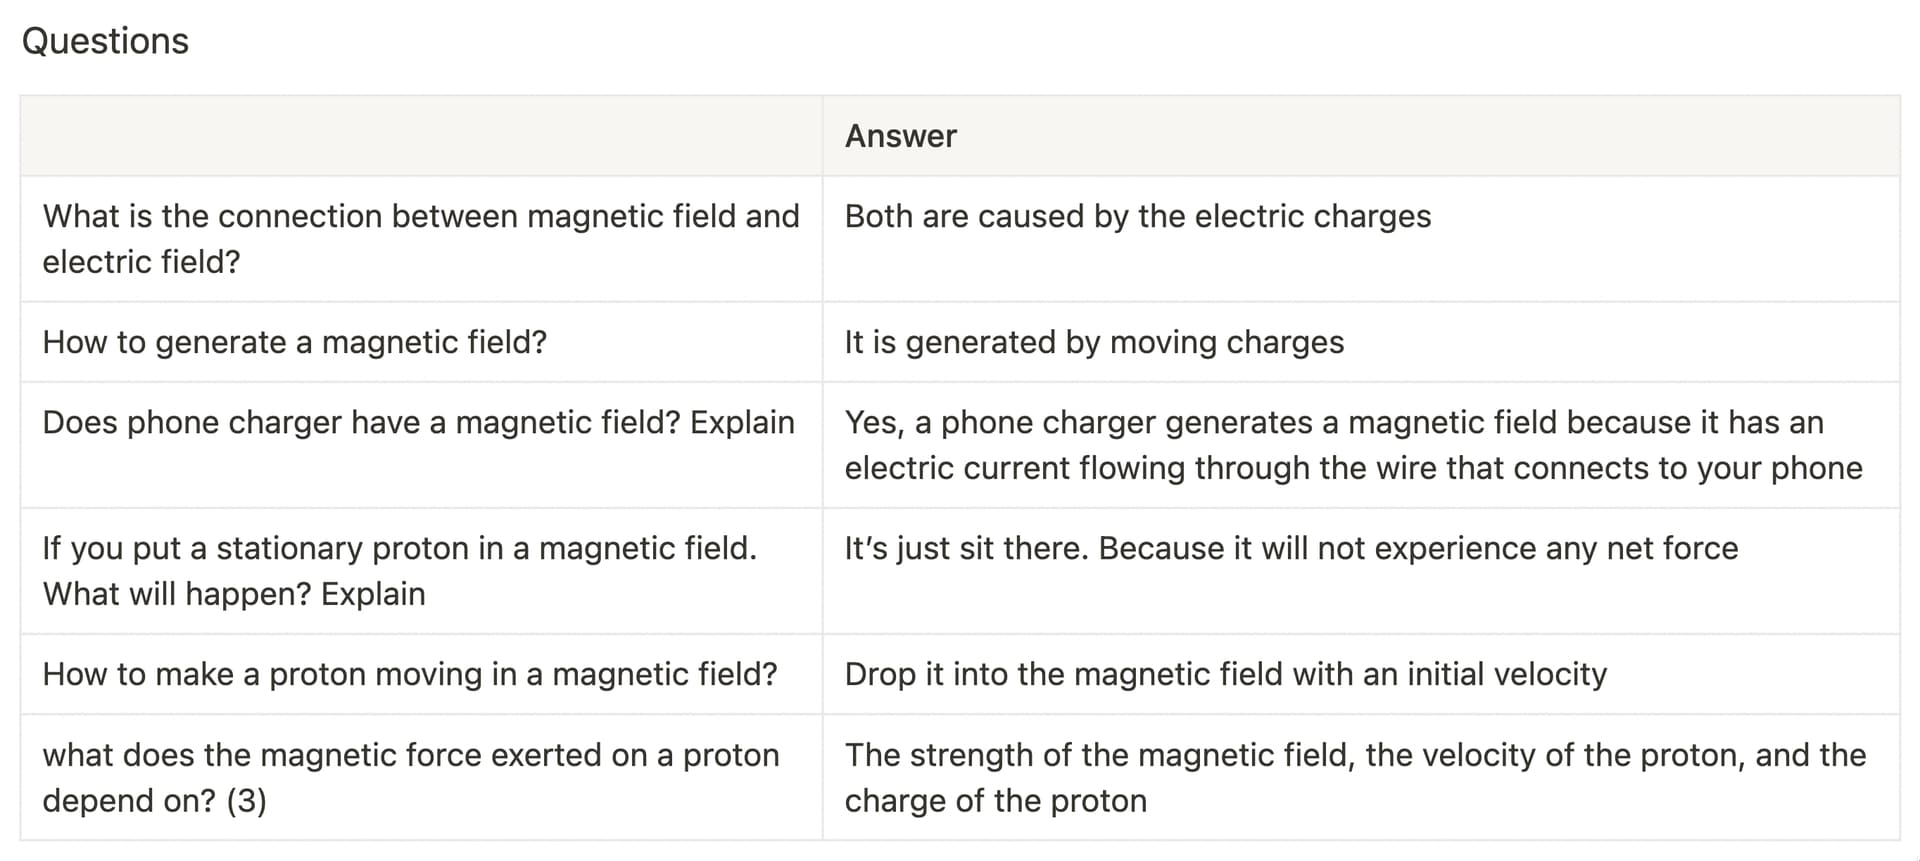Select 'How to generate a magnetic field?' cell

coord(421,342)
